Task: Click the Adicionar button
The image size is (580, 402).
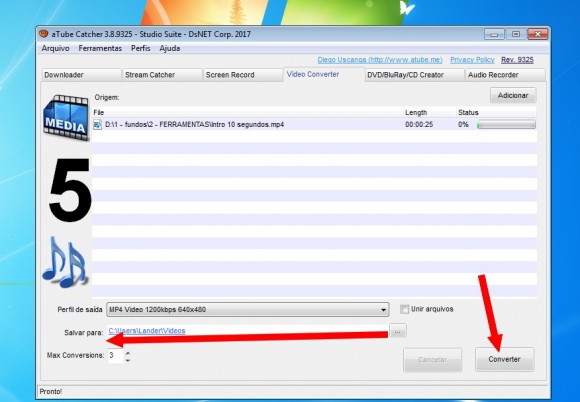Action: [513, 95]
